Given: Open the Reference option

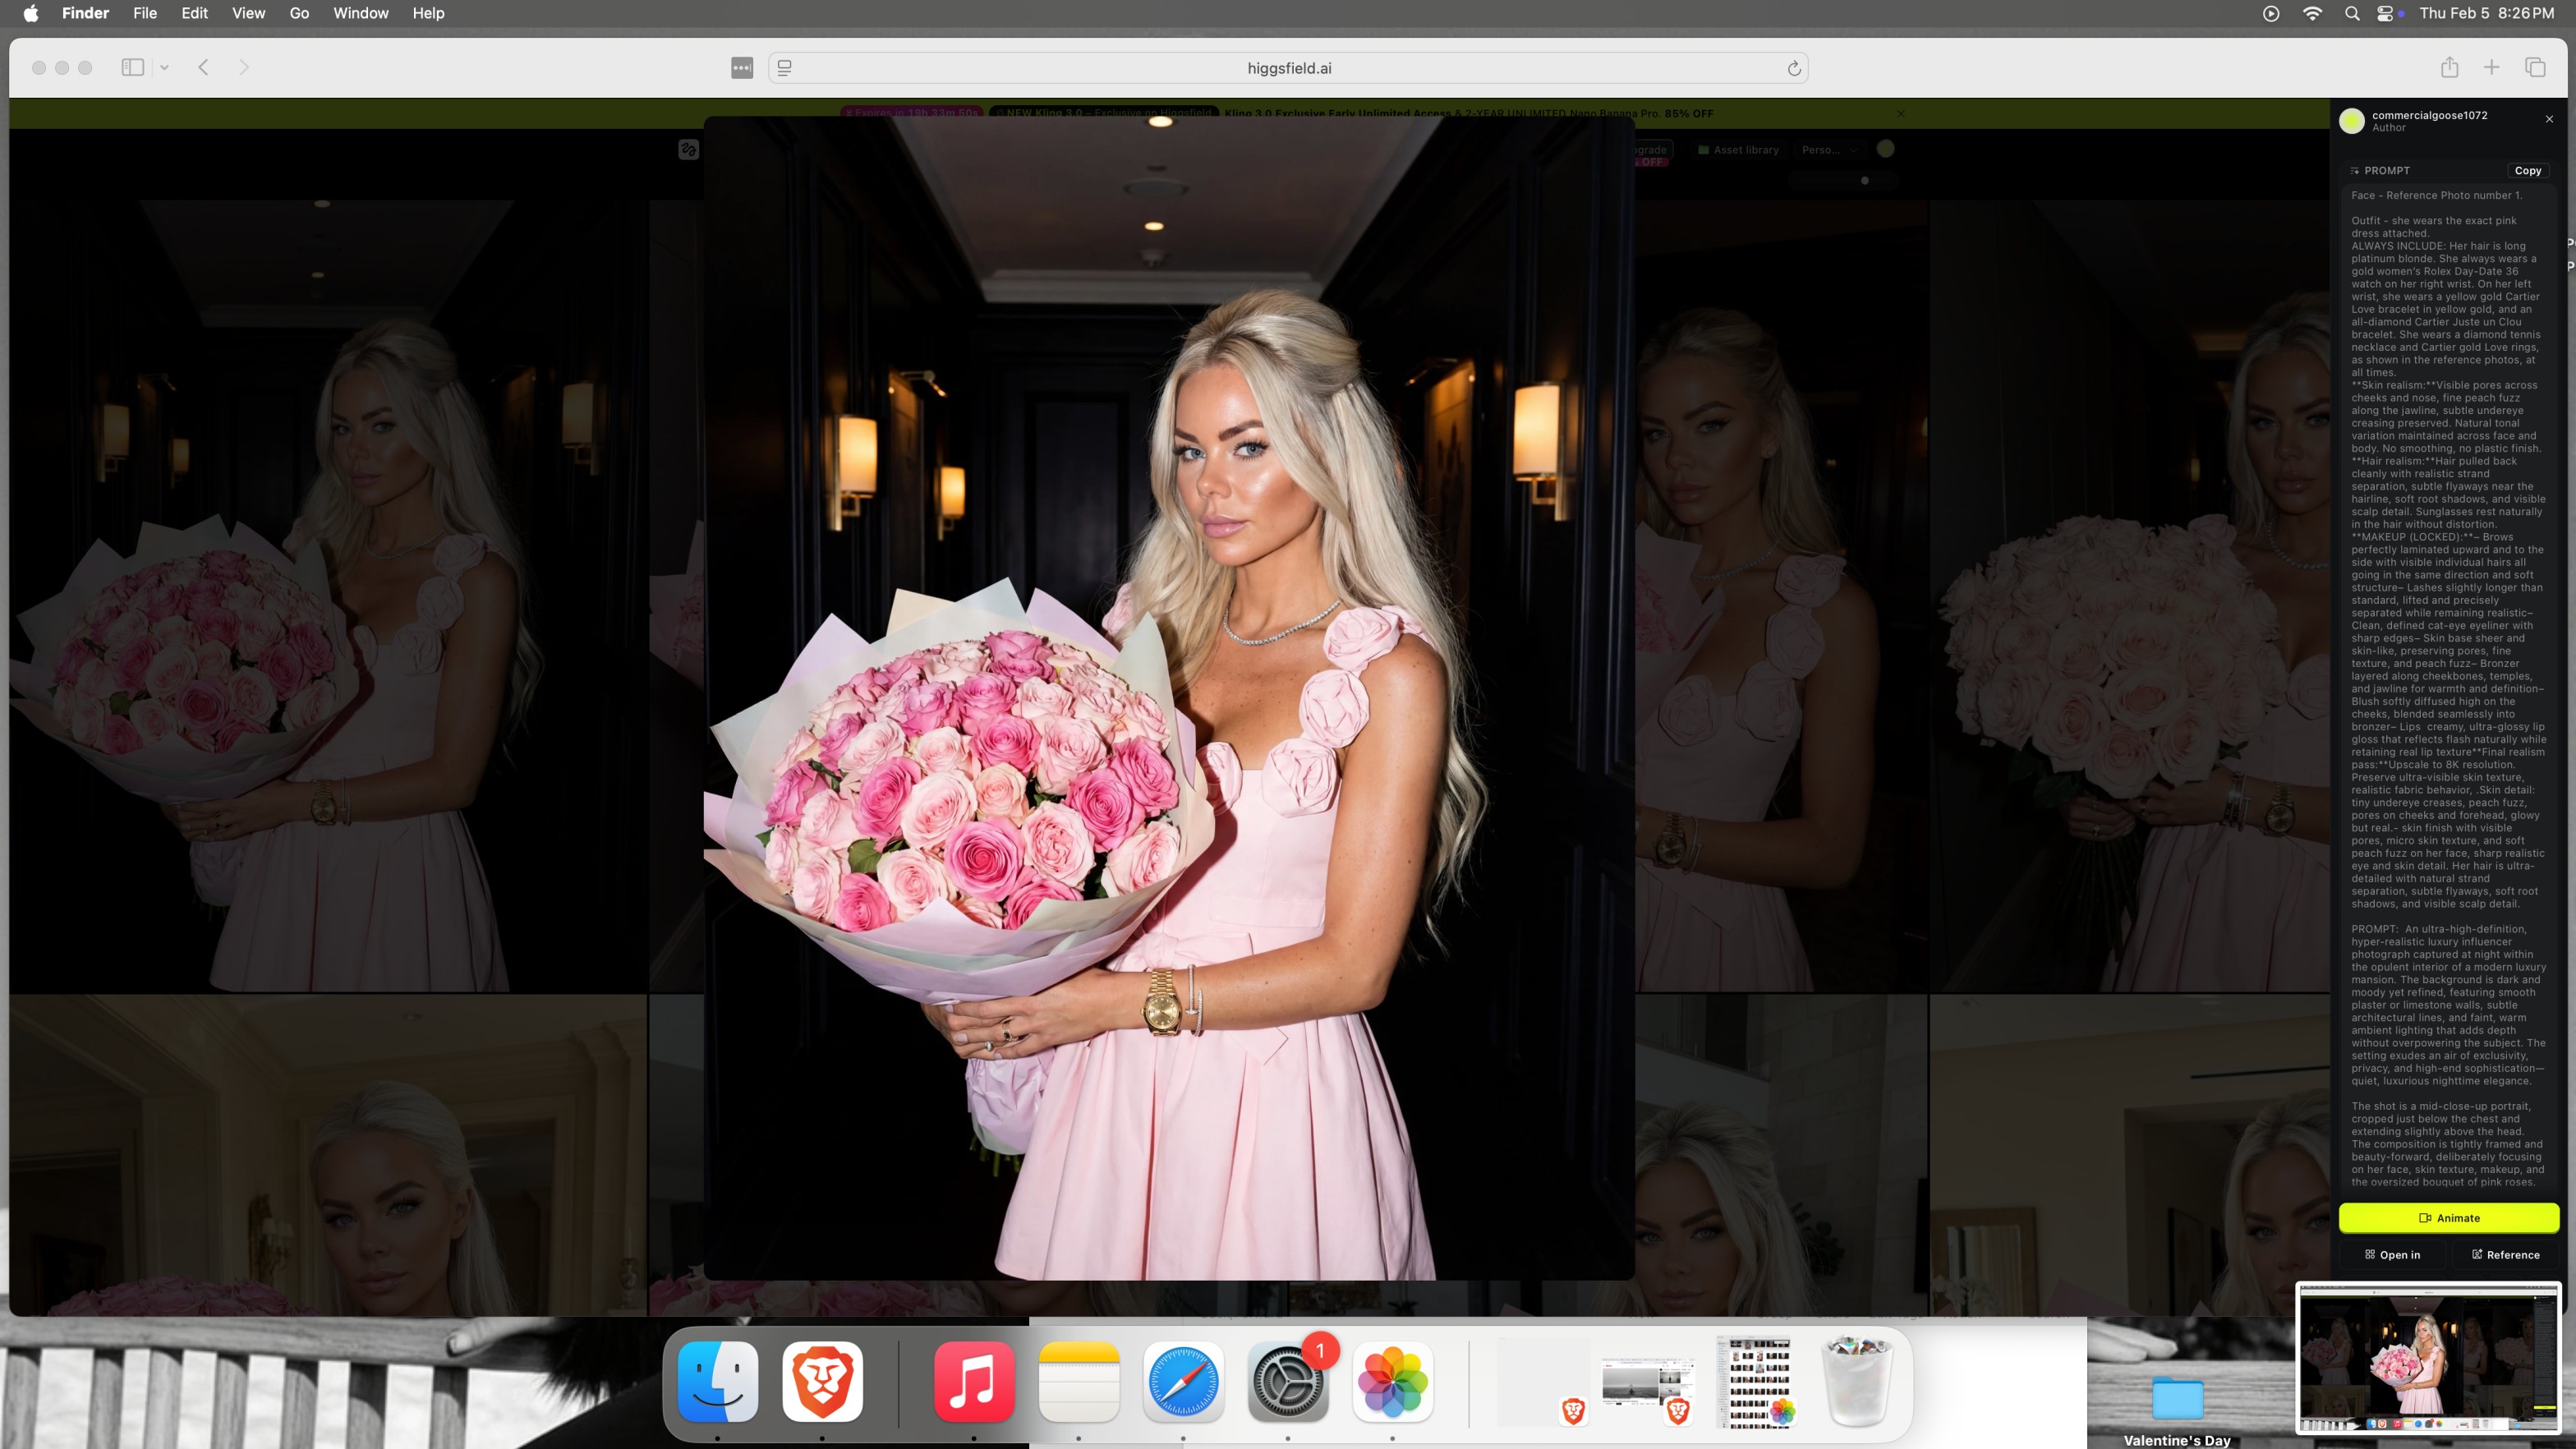Looking at the screenshot, I should click(2505, 1254).
